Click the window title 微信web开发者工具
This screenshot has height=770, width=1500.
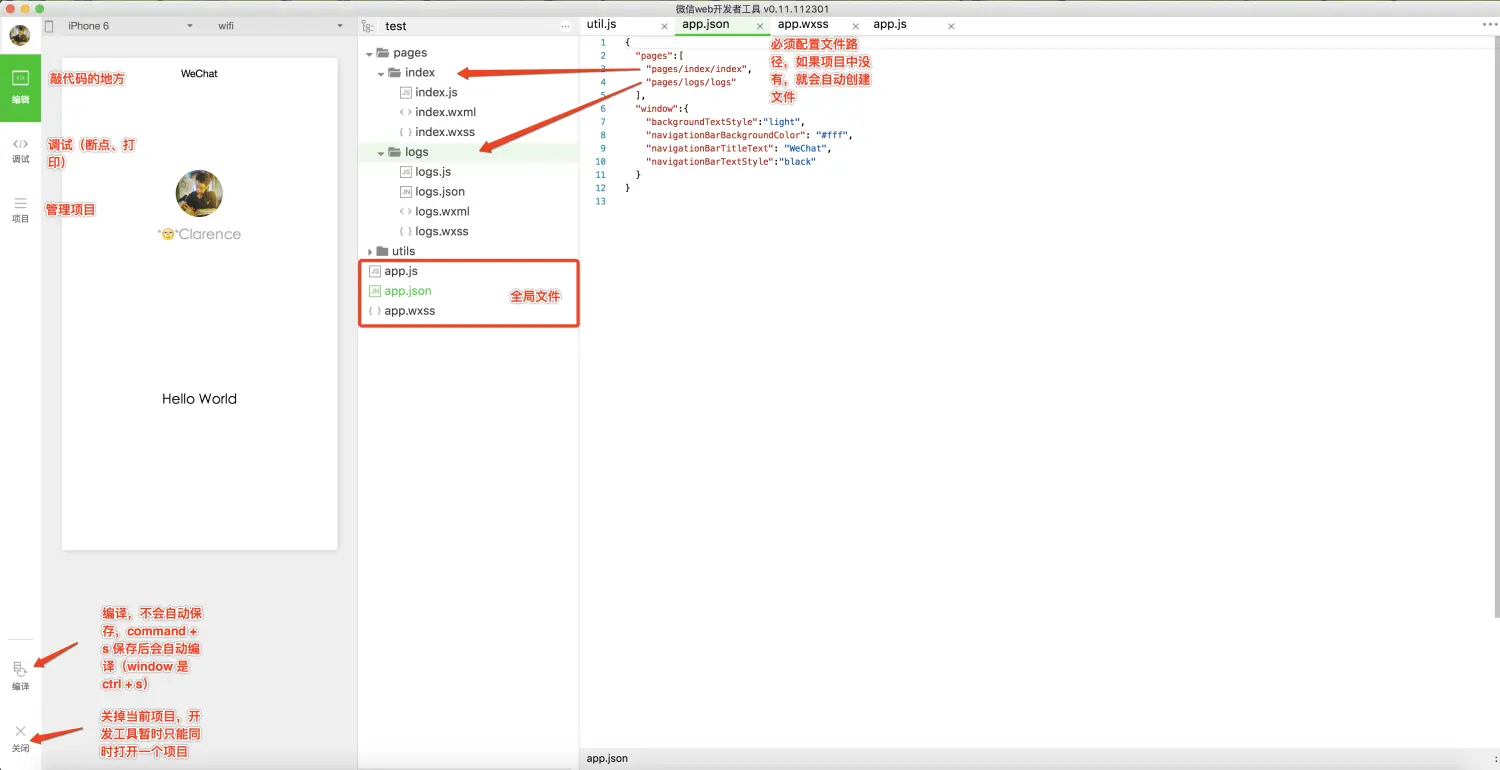point(752,9)
